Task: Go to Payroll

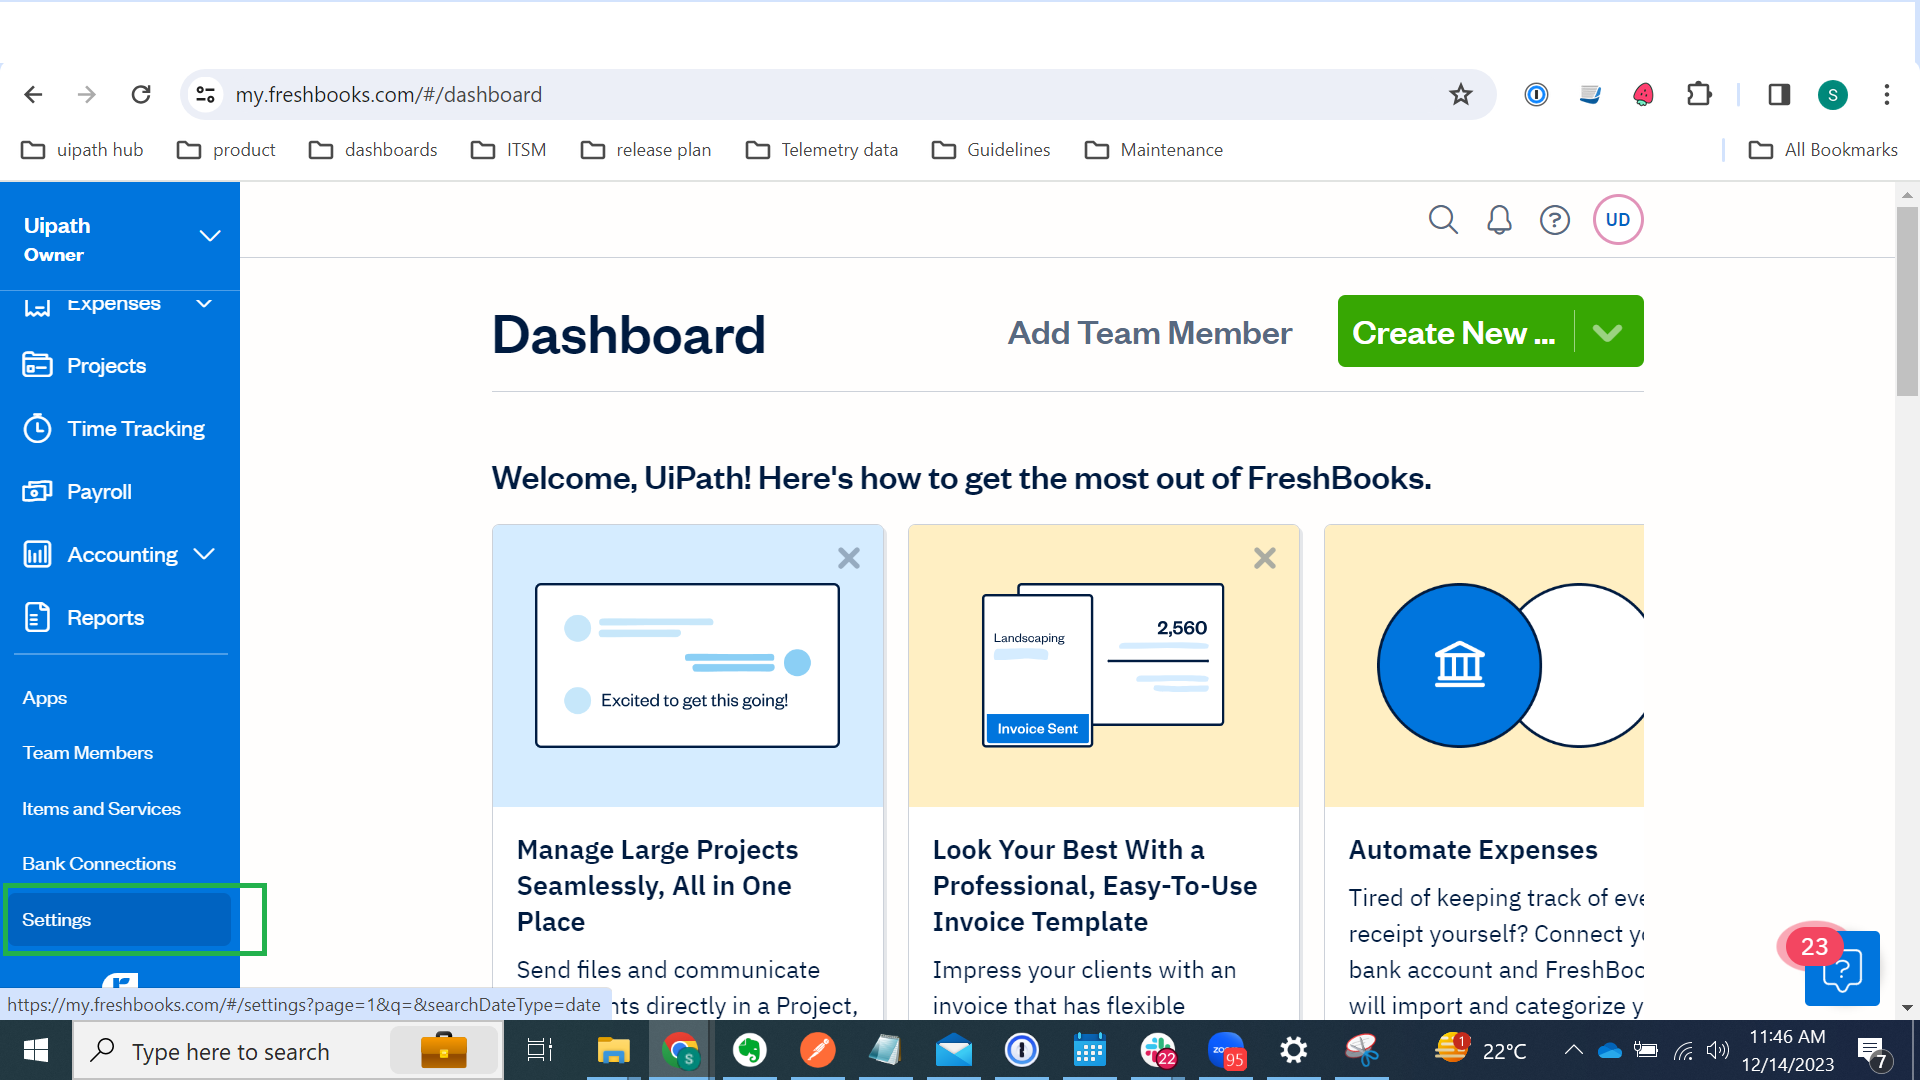Action: click(99, 492)
